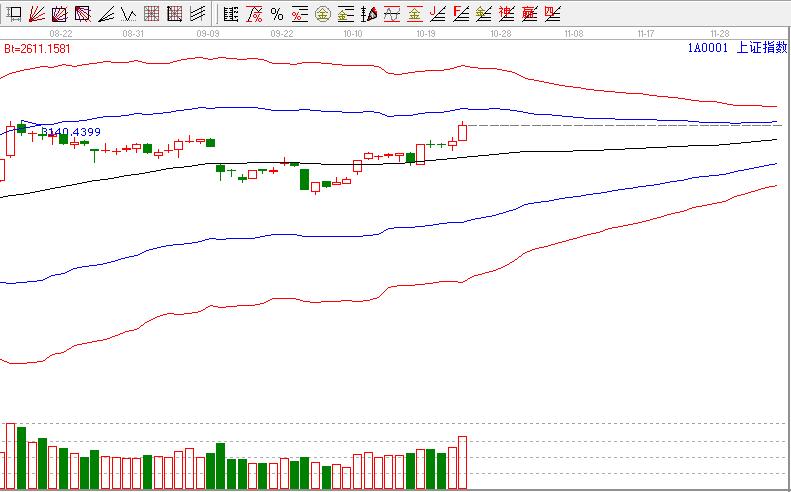Select the latest red candlestick on chart

click(x=463, y=132)
